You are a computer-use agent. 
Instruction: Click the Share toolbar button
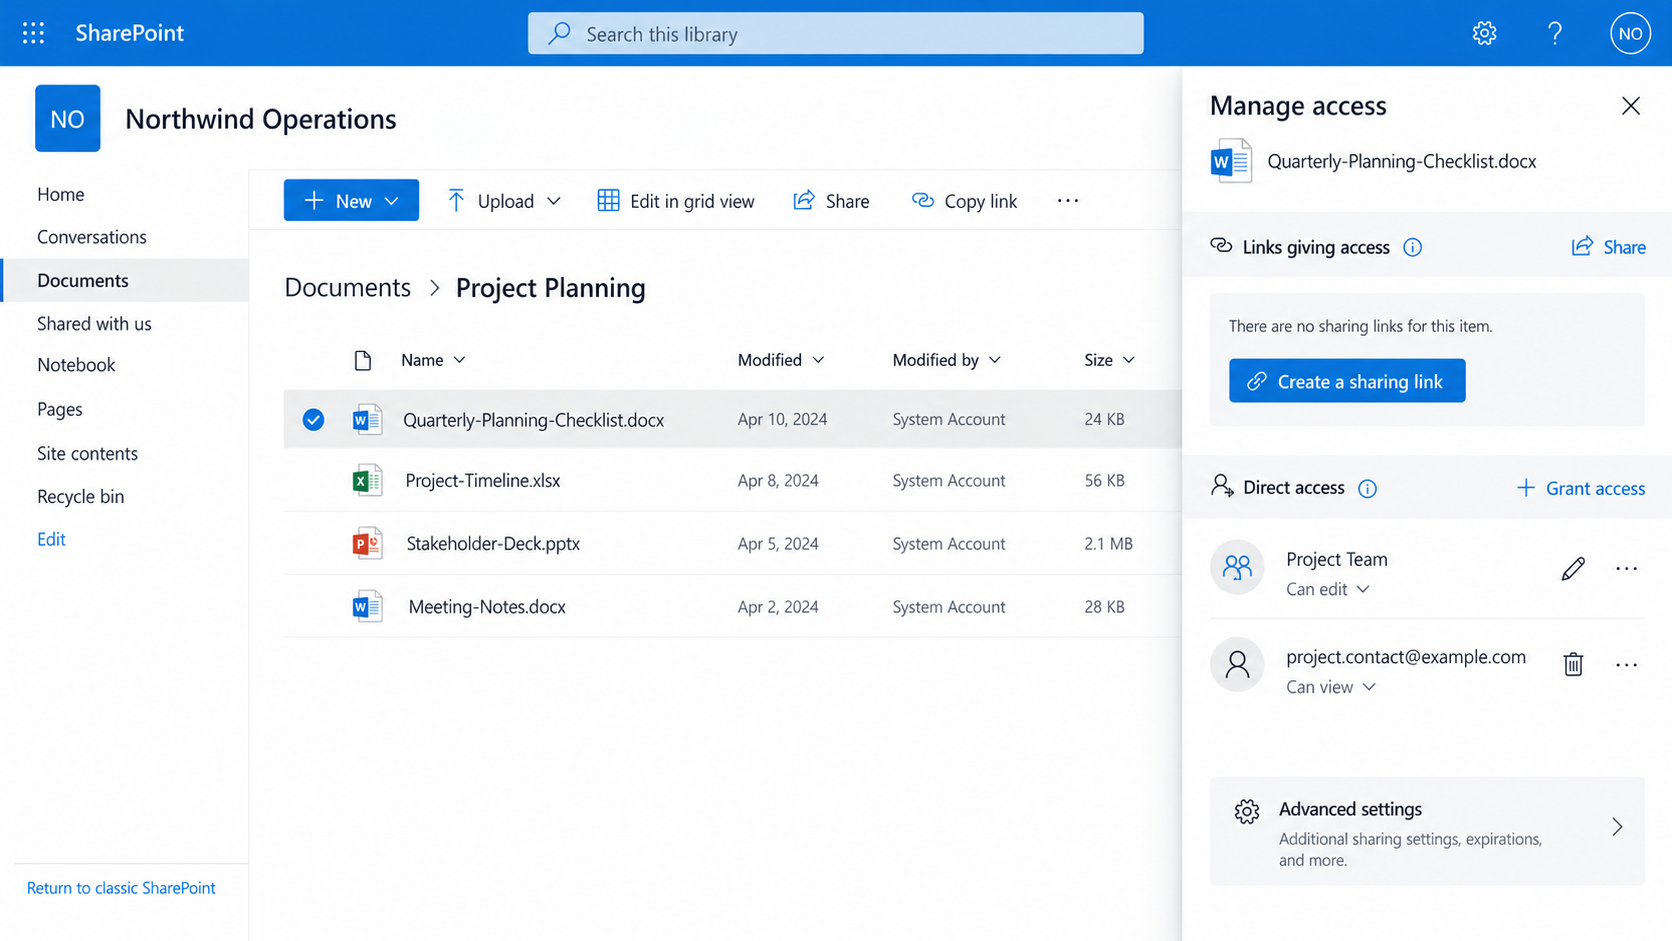[831, 201]
